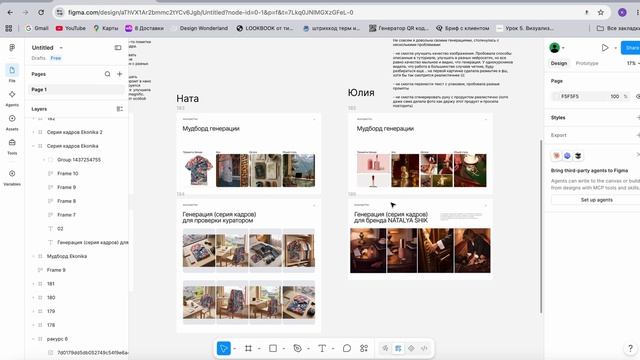The height and width of the screenshot is (360, 640).
Task: Reload the page in browser
Action: 41,12
